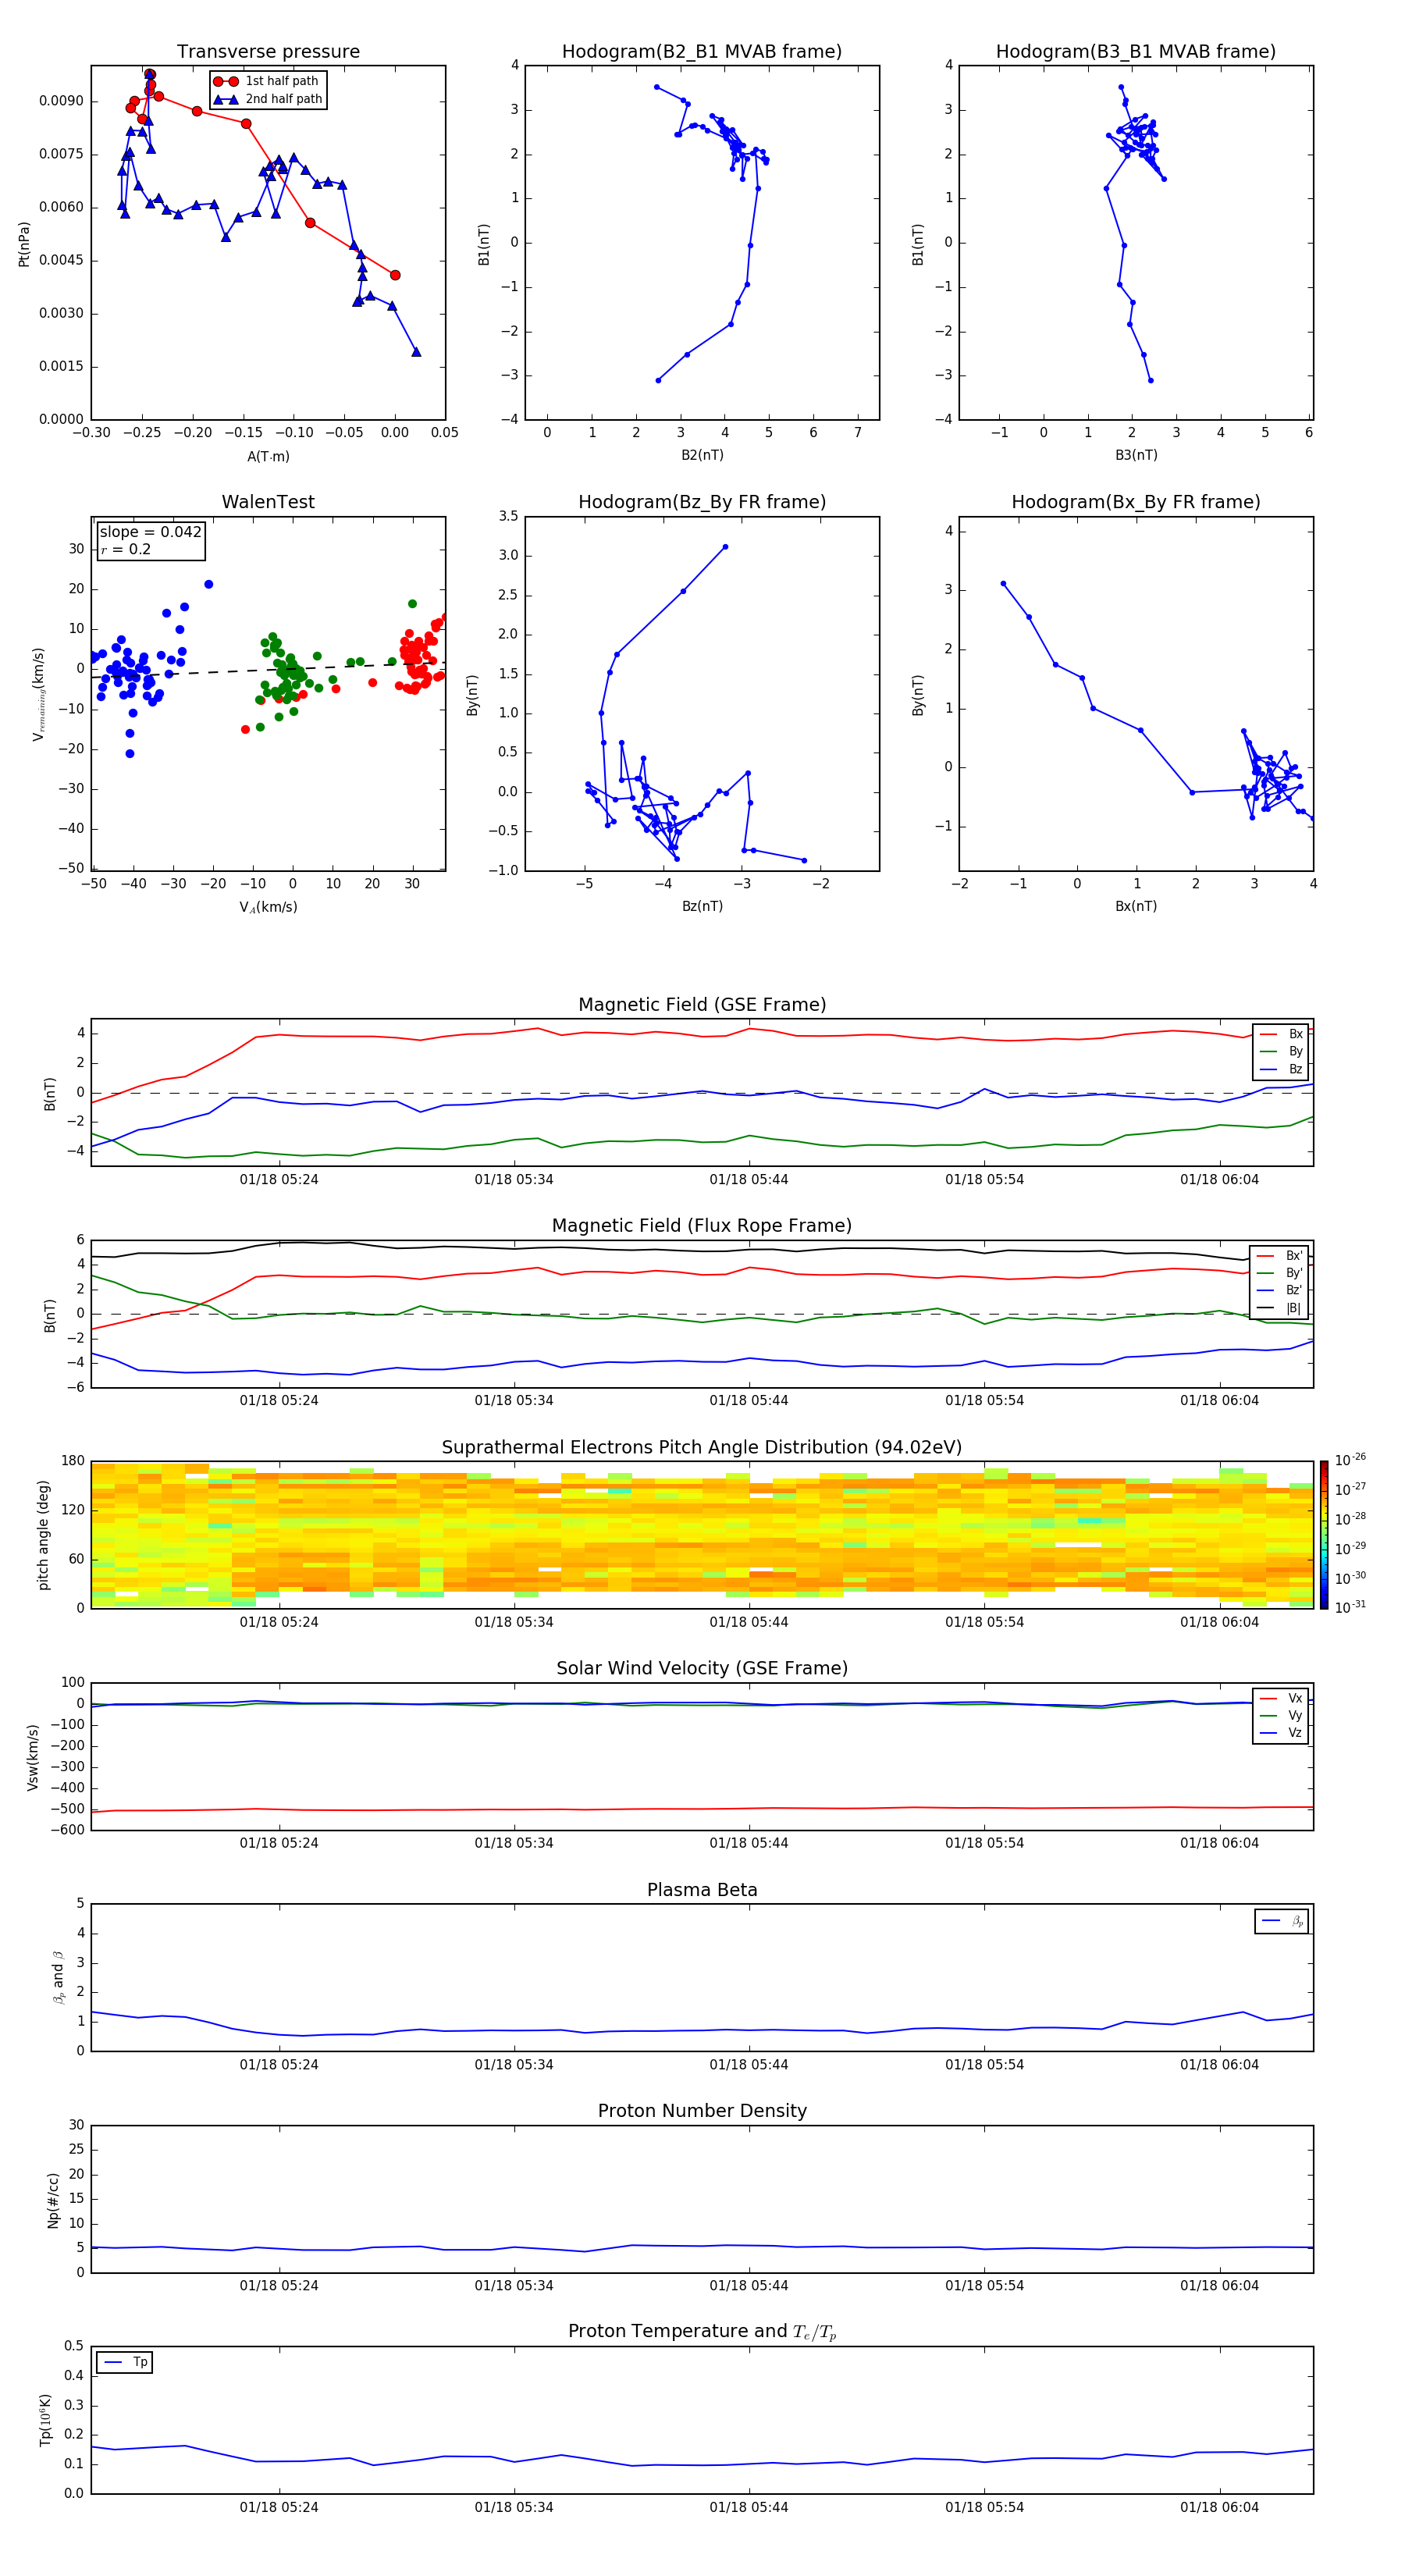
Task: Click '01/18 05:44' tick under Proton Number Density
Action: pyautogui.click(x=749, y=2286)
